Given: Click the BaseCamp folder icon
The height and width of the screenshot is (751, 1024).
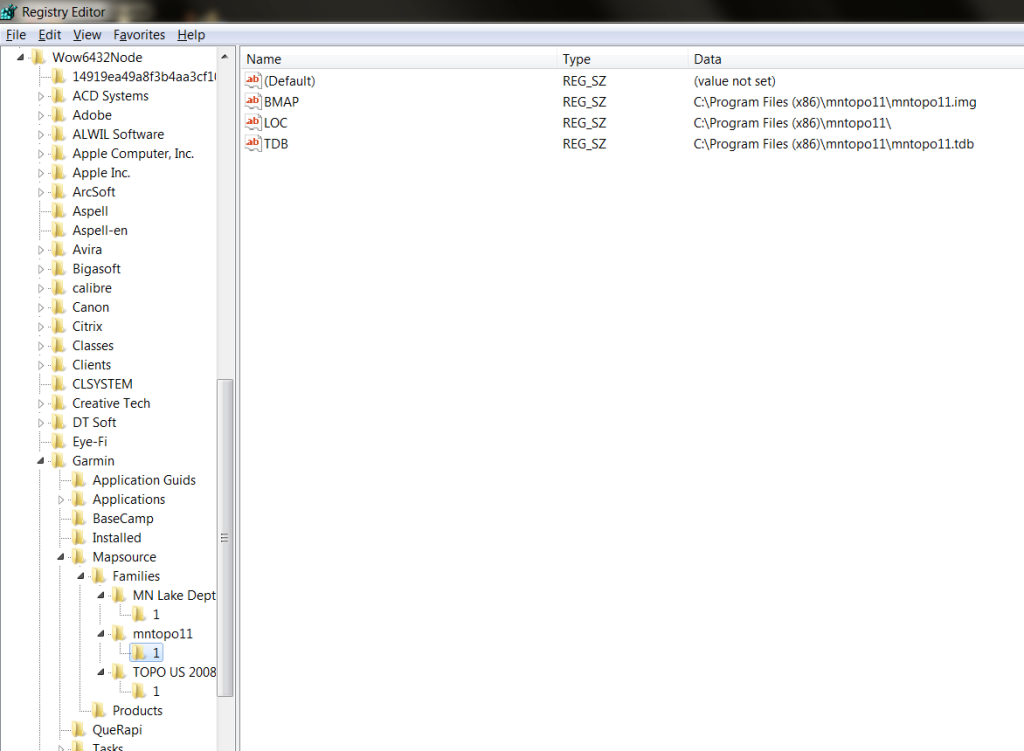Looking at the screenshot, I should (x=79, y=519).
